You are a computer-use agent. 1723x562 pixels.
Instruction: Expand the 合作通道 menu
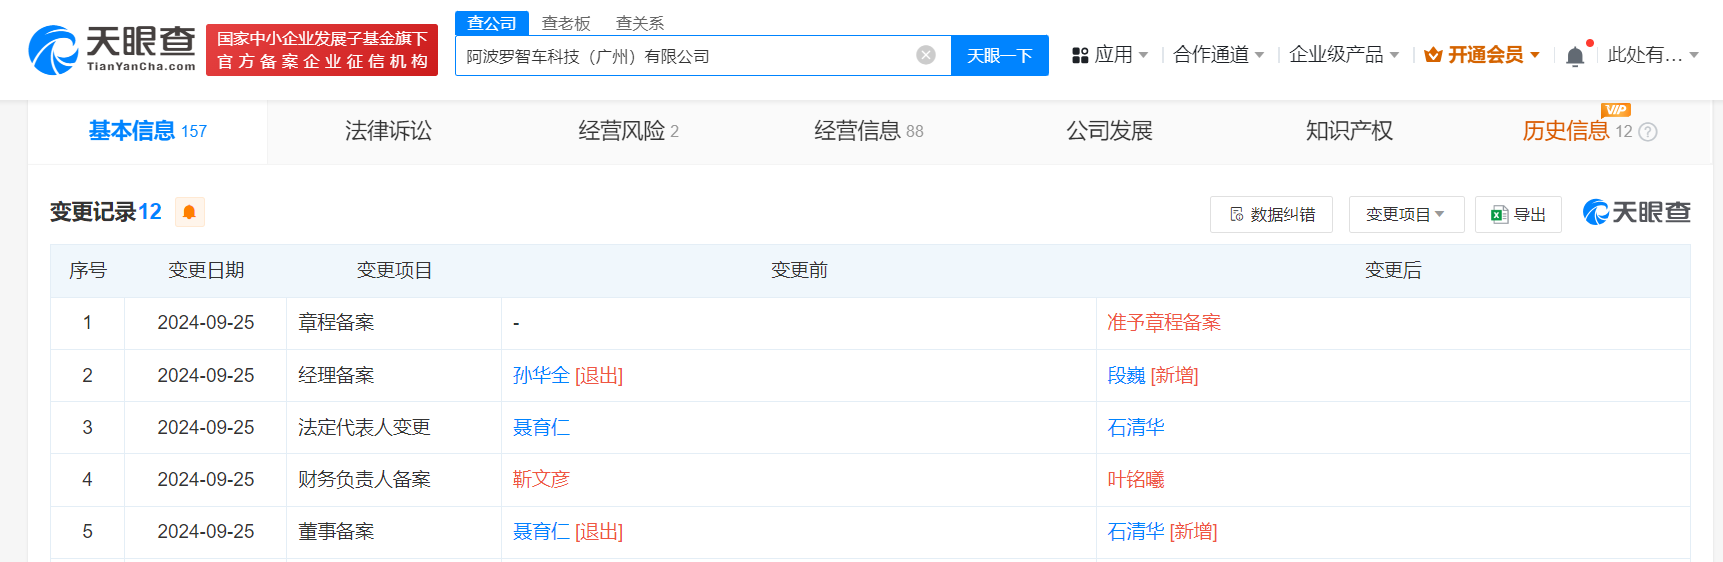pos(1218,55)
